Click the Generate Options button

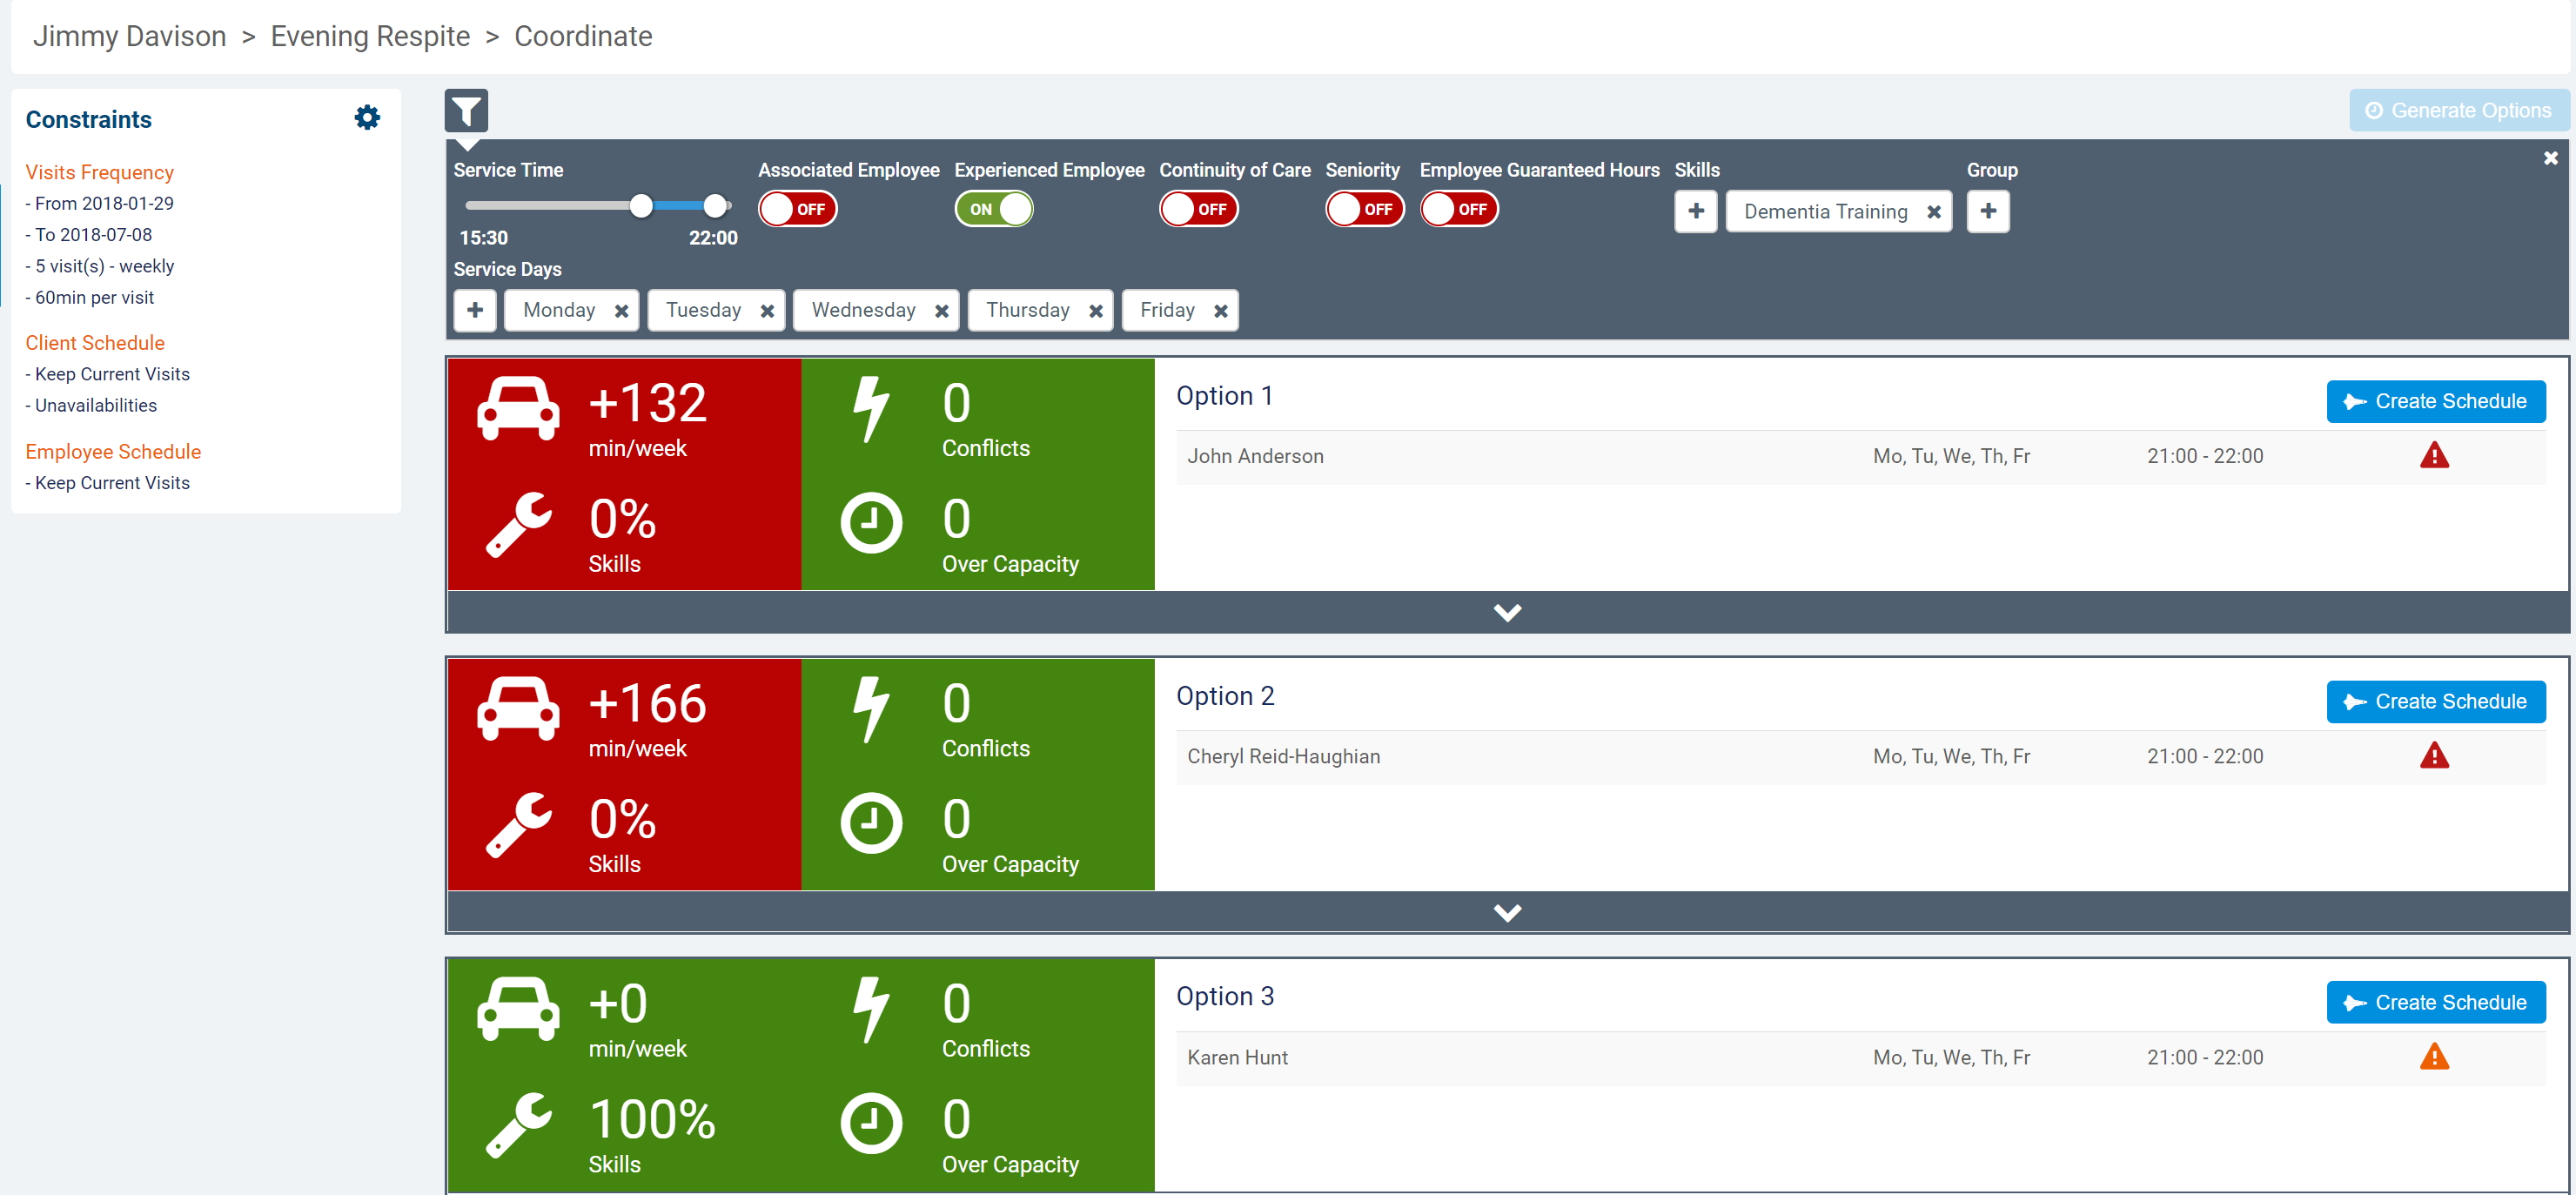pos(2458,111)
